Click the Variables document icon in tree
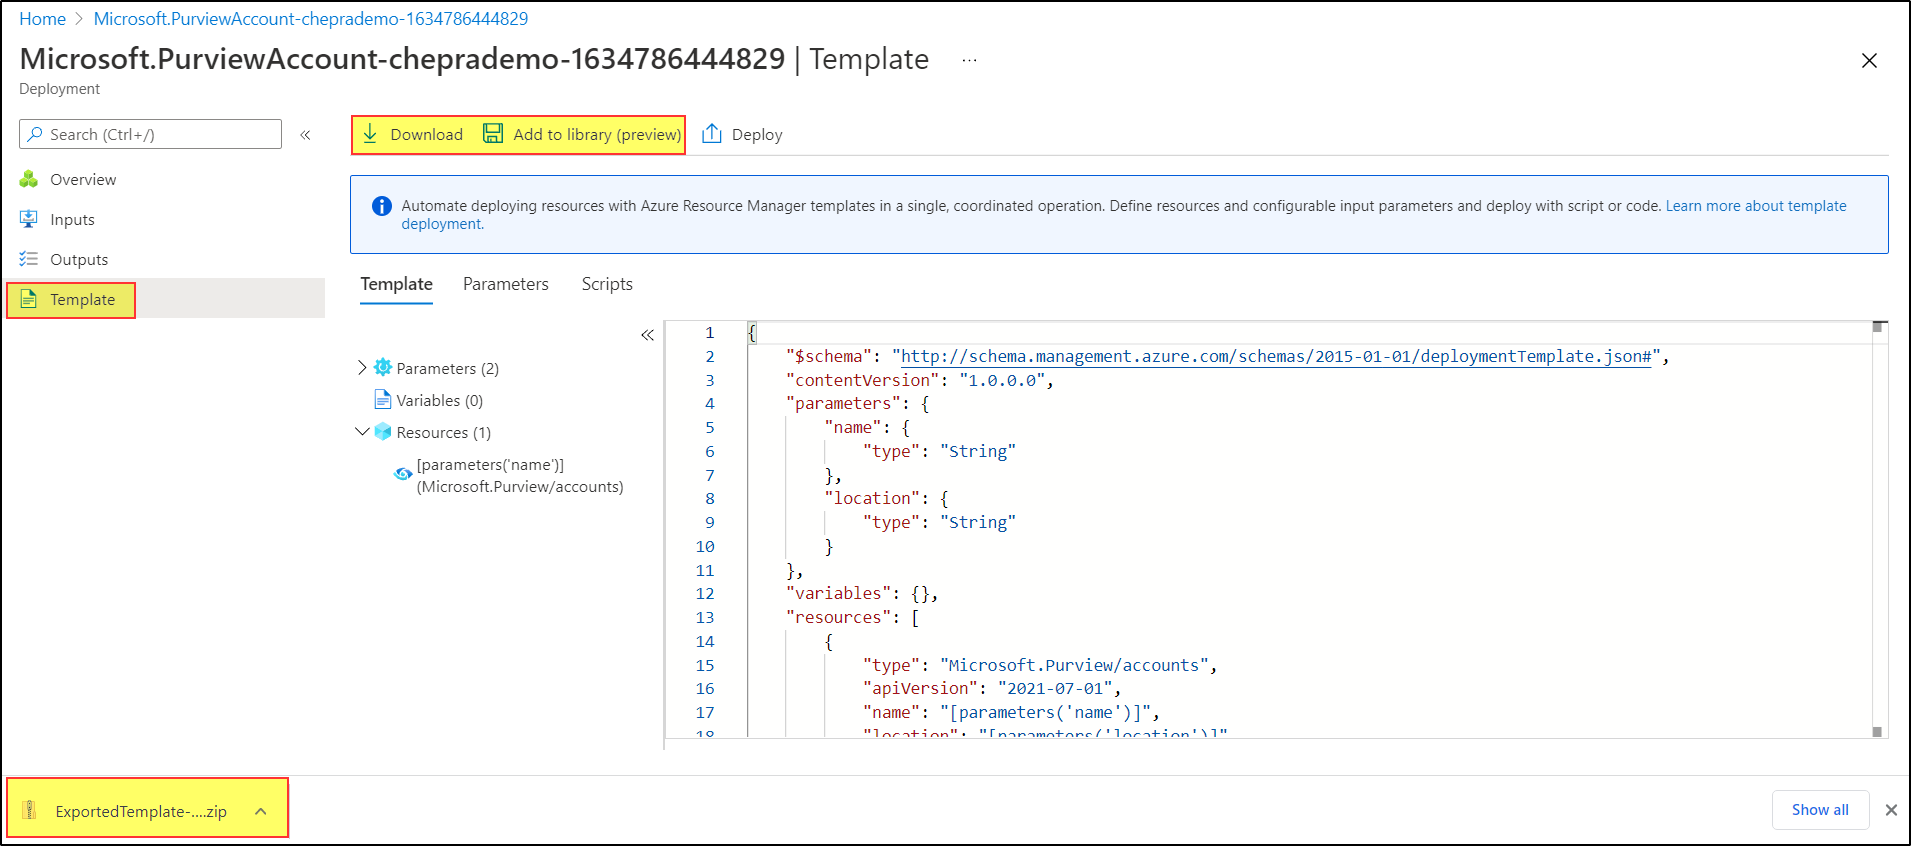Viewport: 1911px width, 846px height. point(383,400)
